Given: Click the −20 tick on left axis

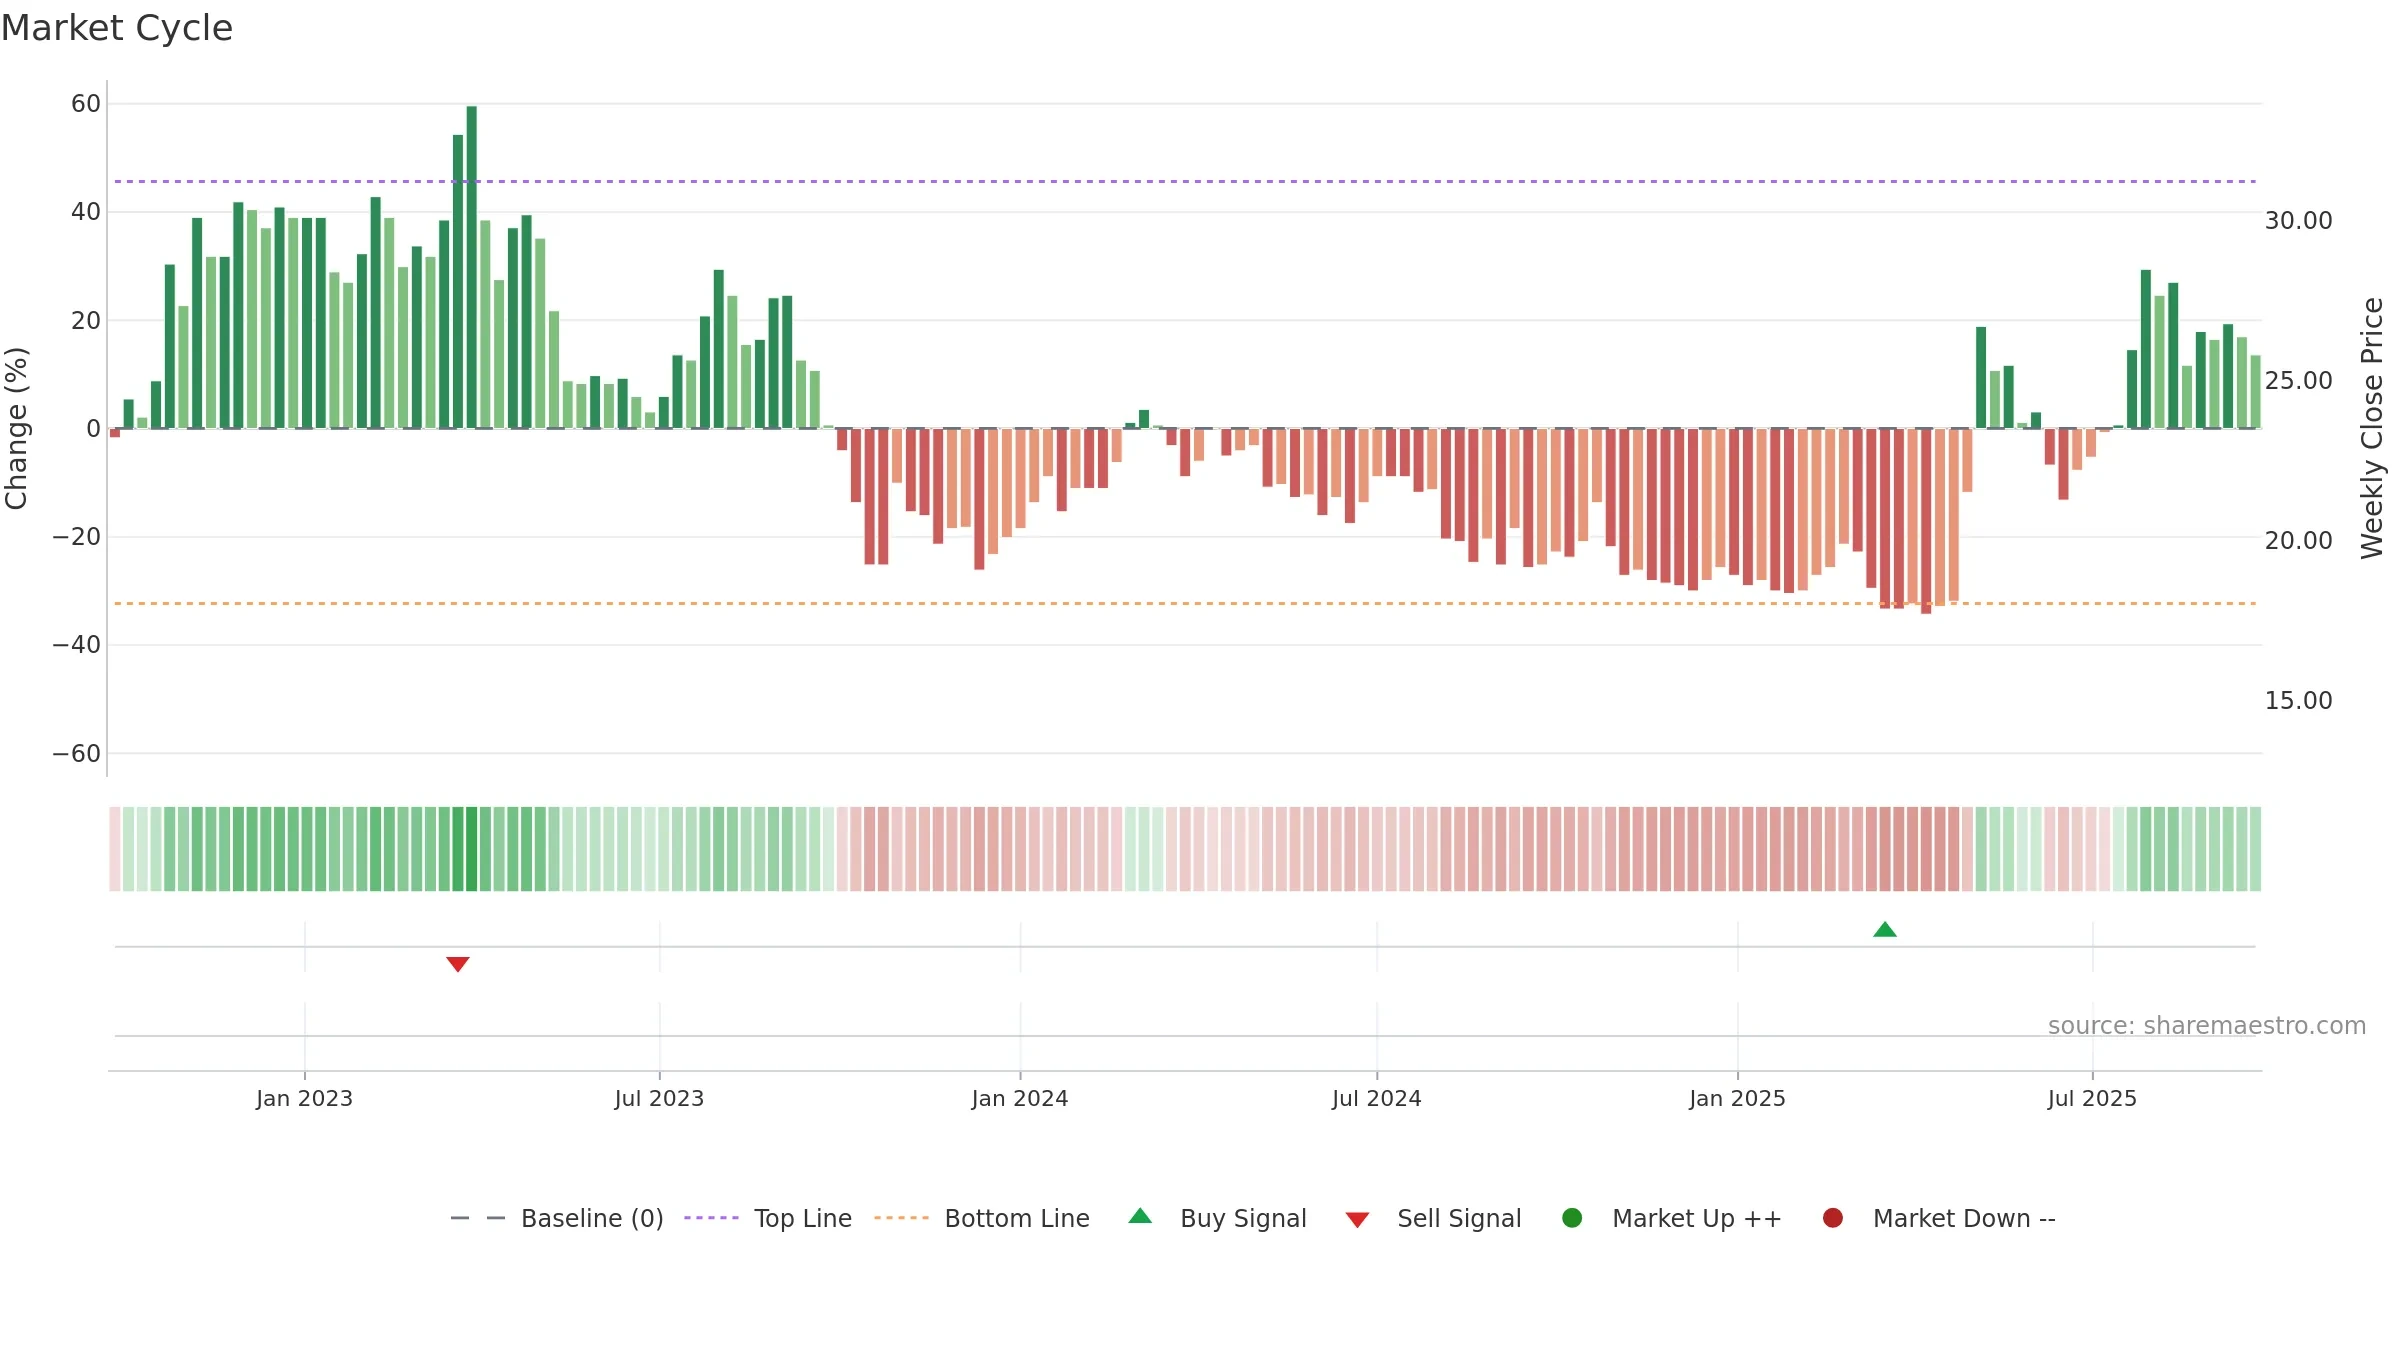Looking at the screenshot, I should click(77, 537).
